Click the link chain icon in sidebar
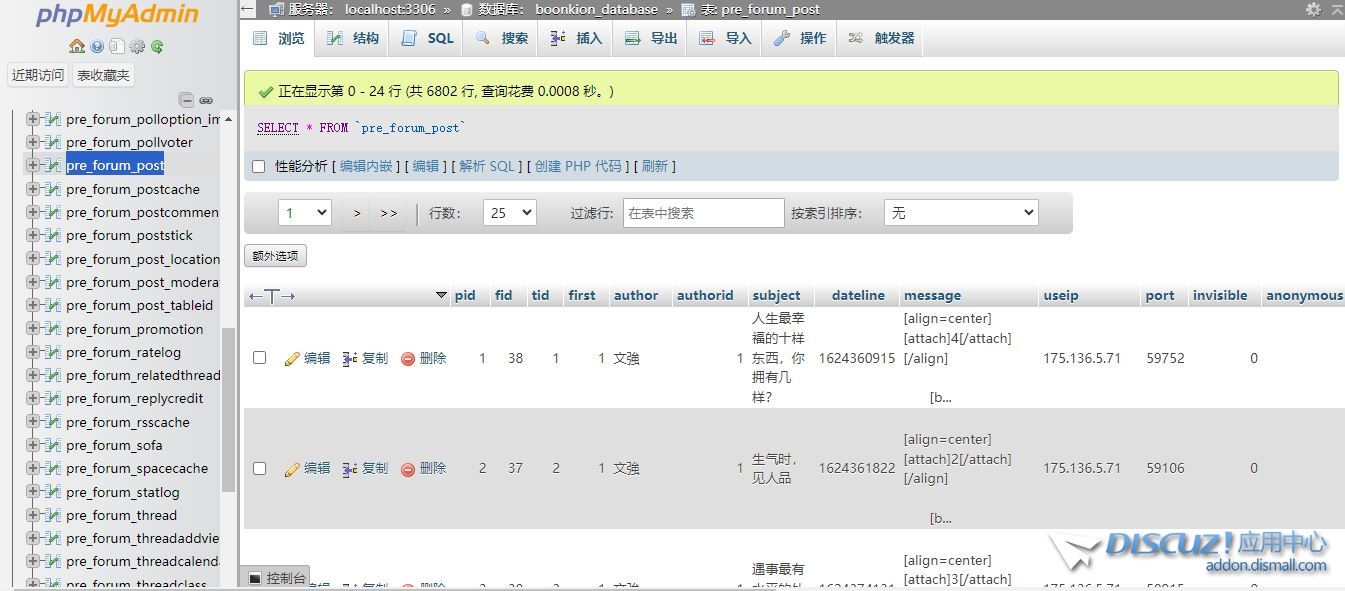The height and width of the screenshot is (591, 1345). click(206, 100)
